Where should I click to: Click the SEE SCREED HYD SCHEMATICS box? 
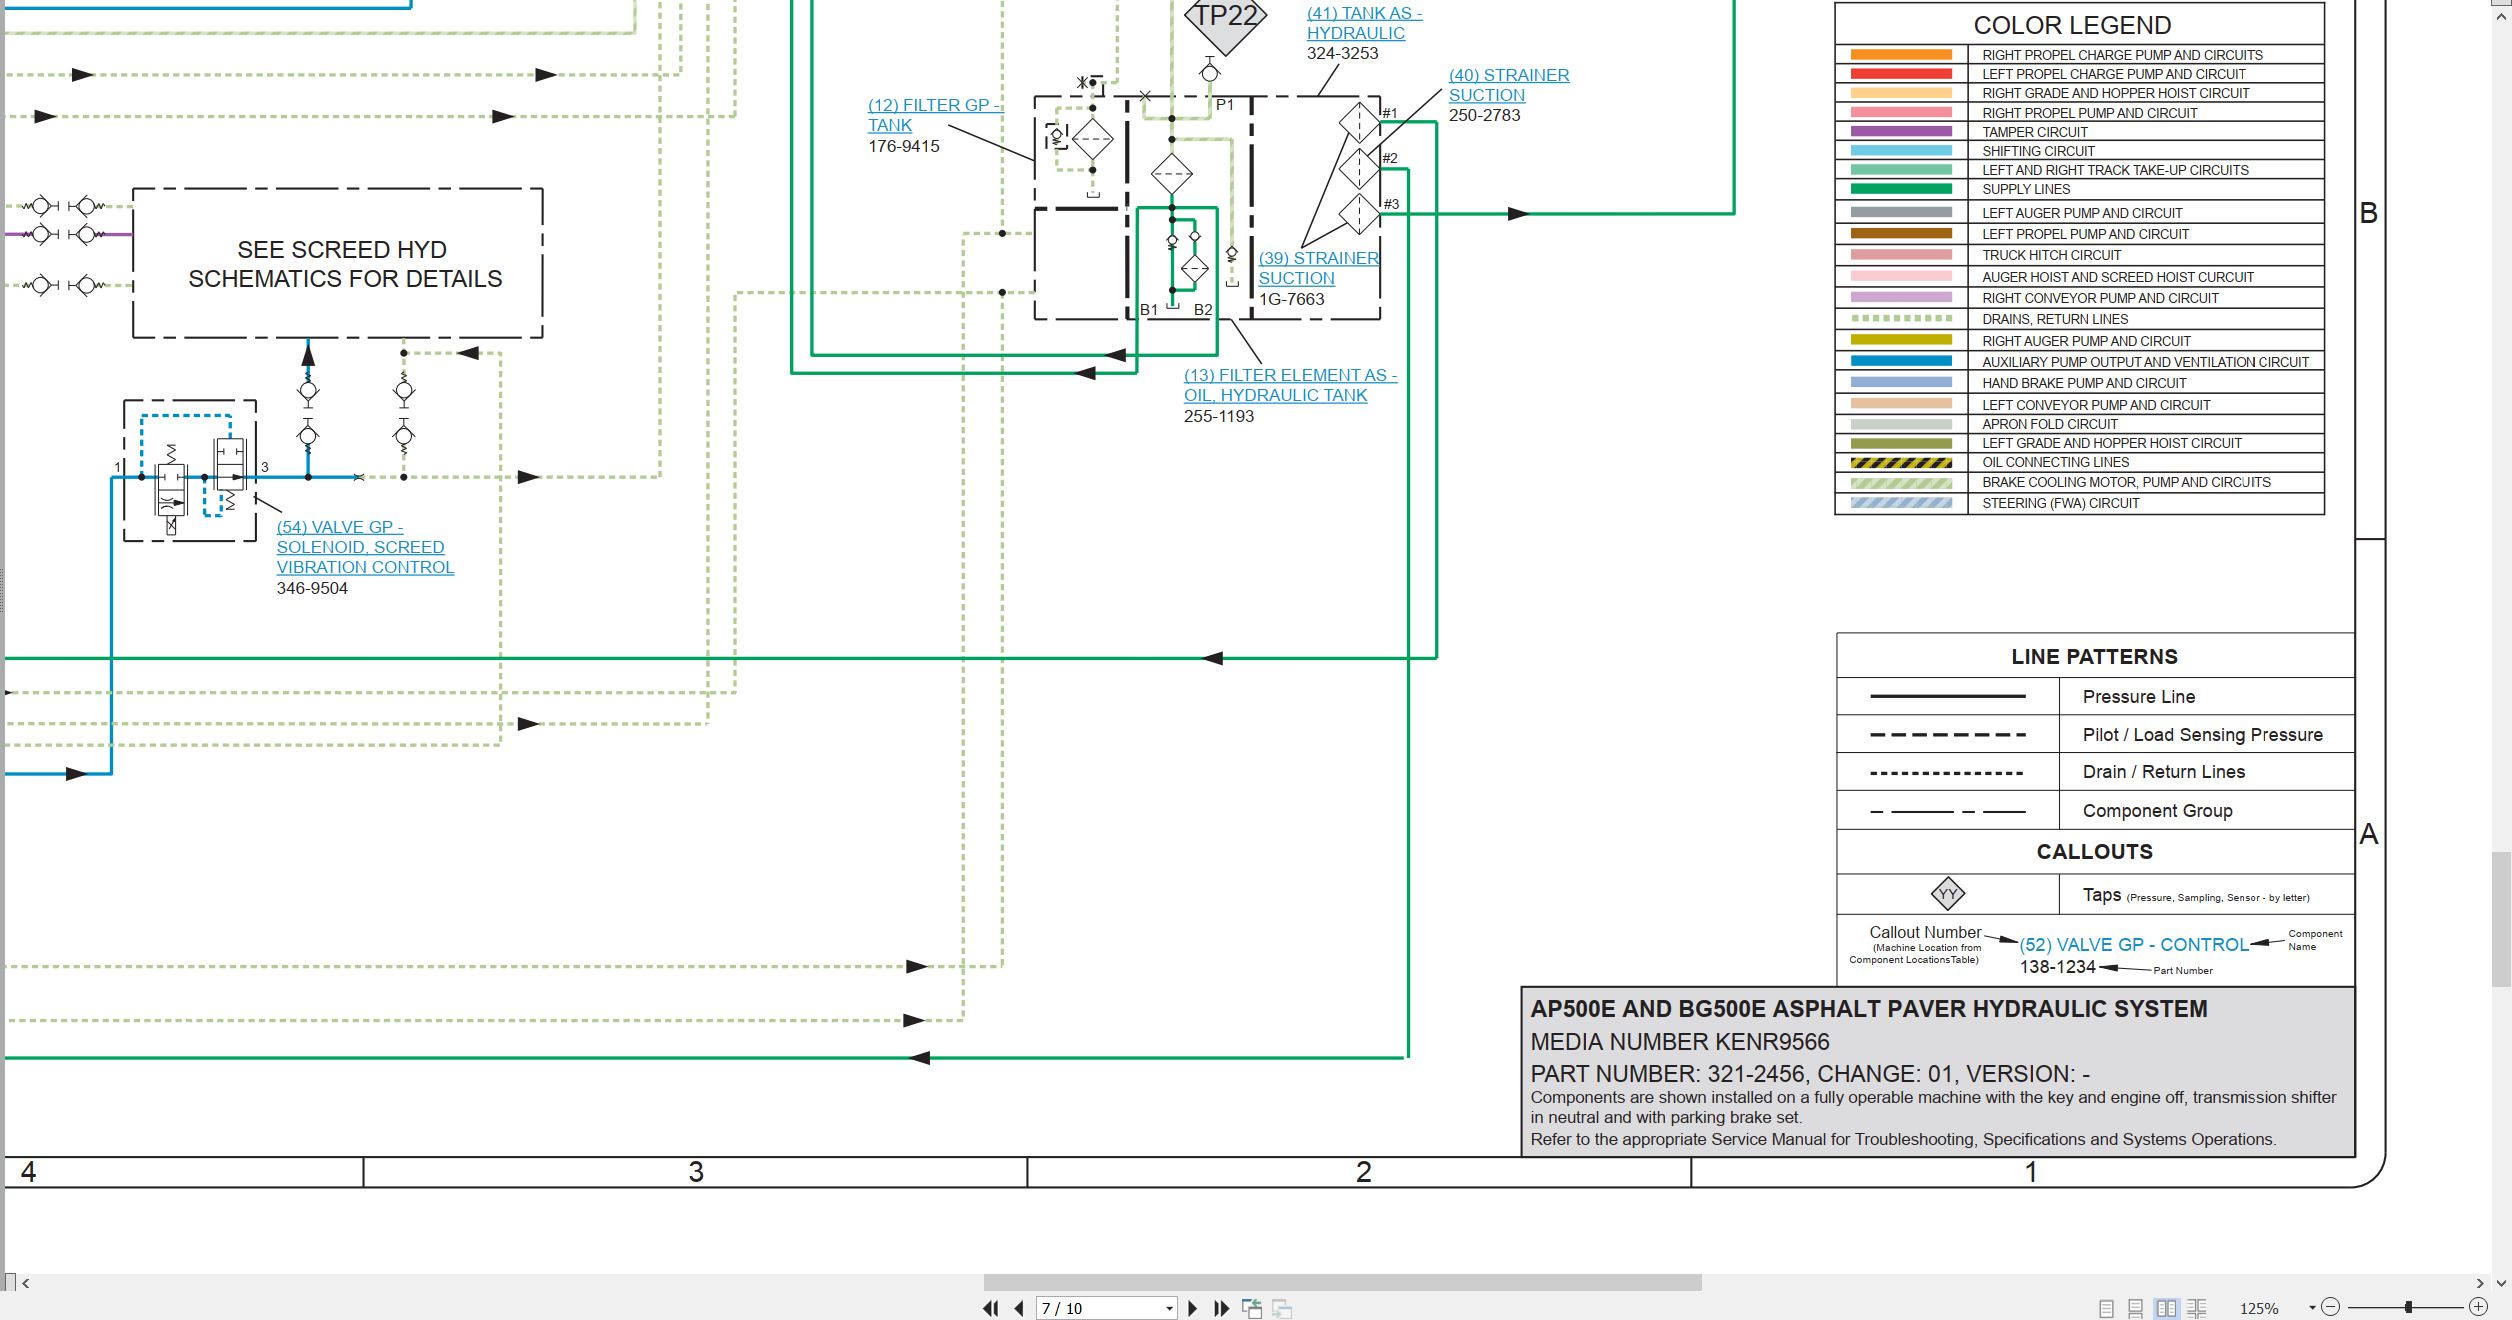pos(338,263)
